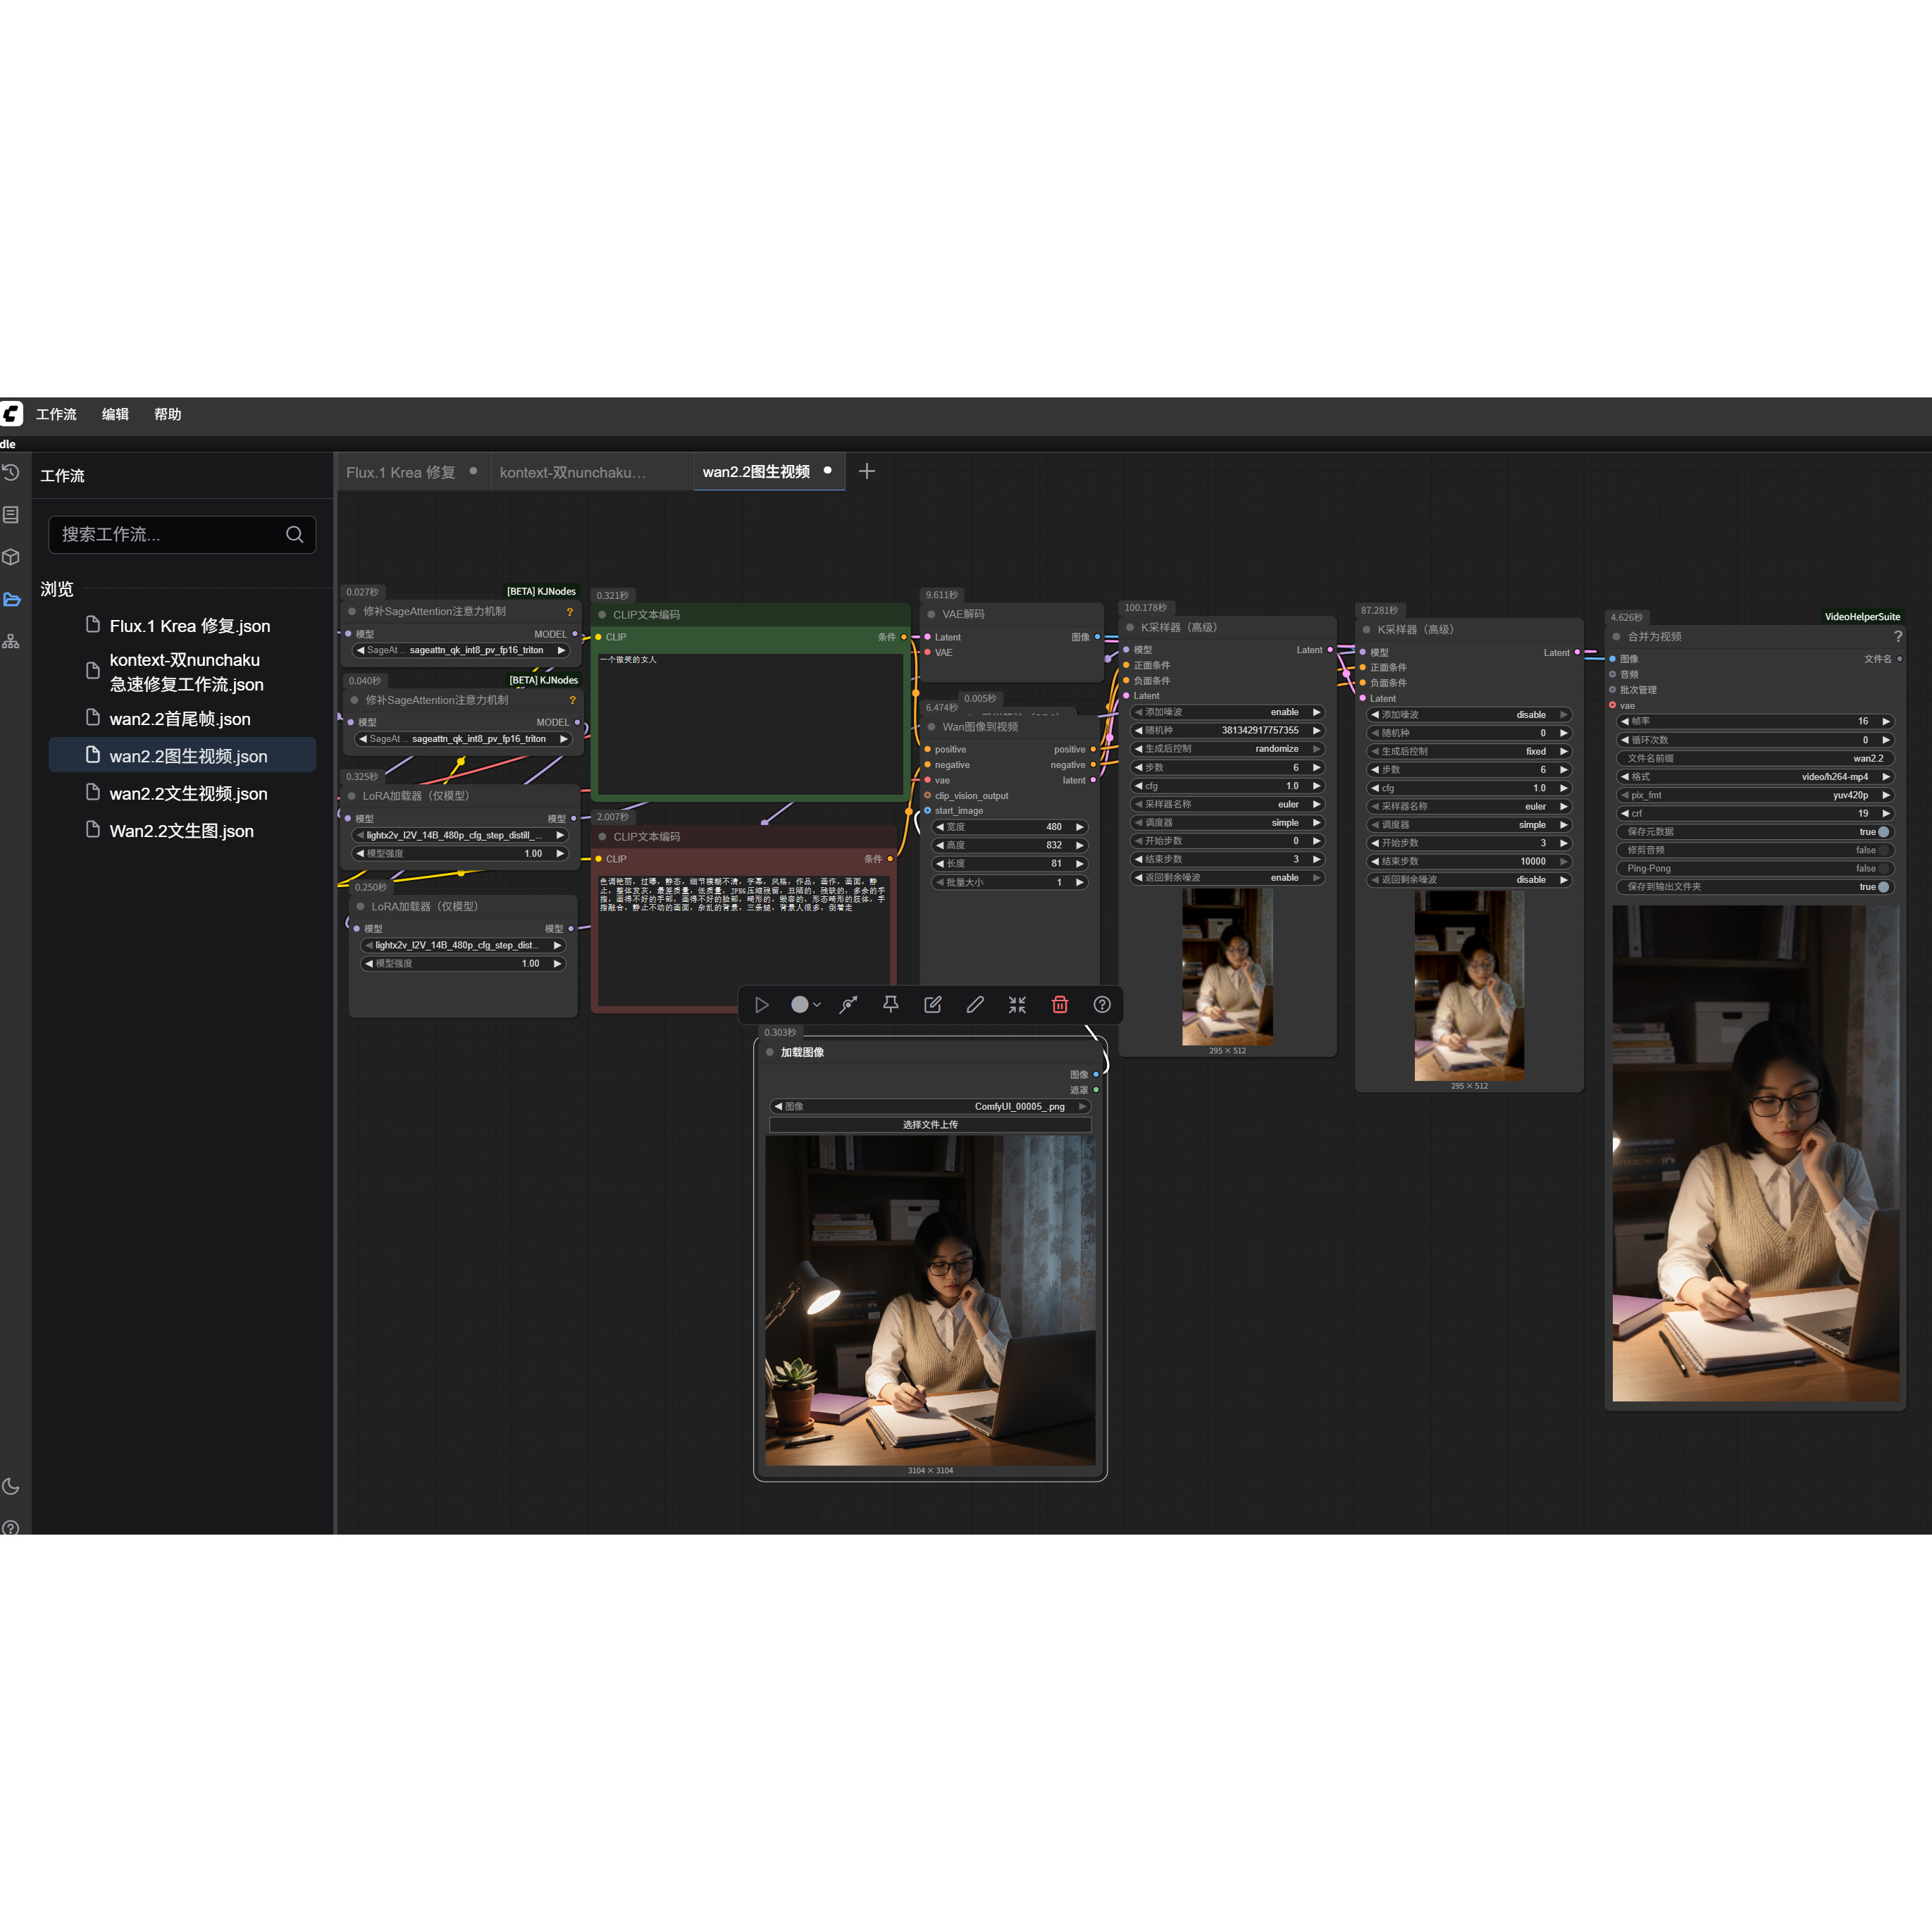Image resolution: width=1932 pixels, height=1932 pixels.
Task: Click the collapse node icon in toolbar
Action: click(x=1017, y=1004)
